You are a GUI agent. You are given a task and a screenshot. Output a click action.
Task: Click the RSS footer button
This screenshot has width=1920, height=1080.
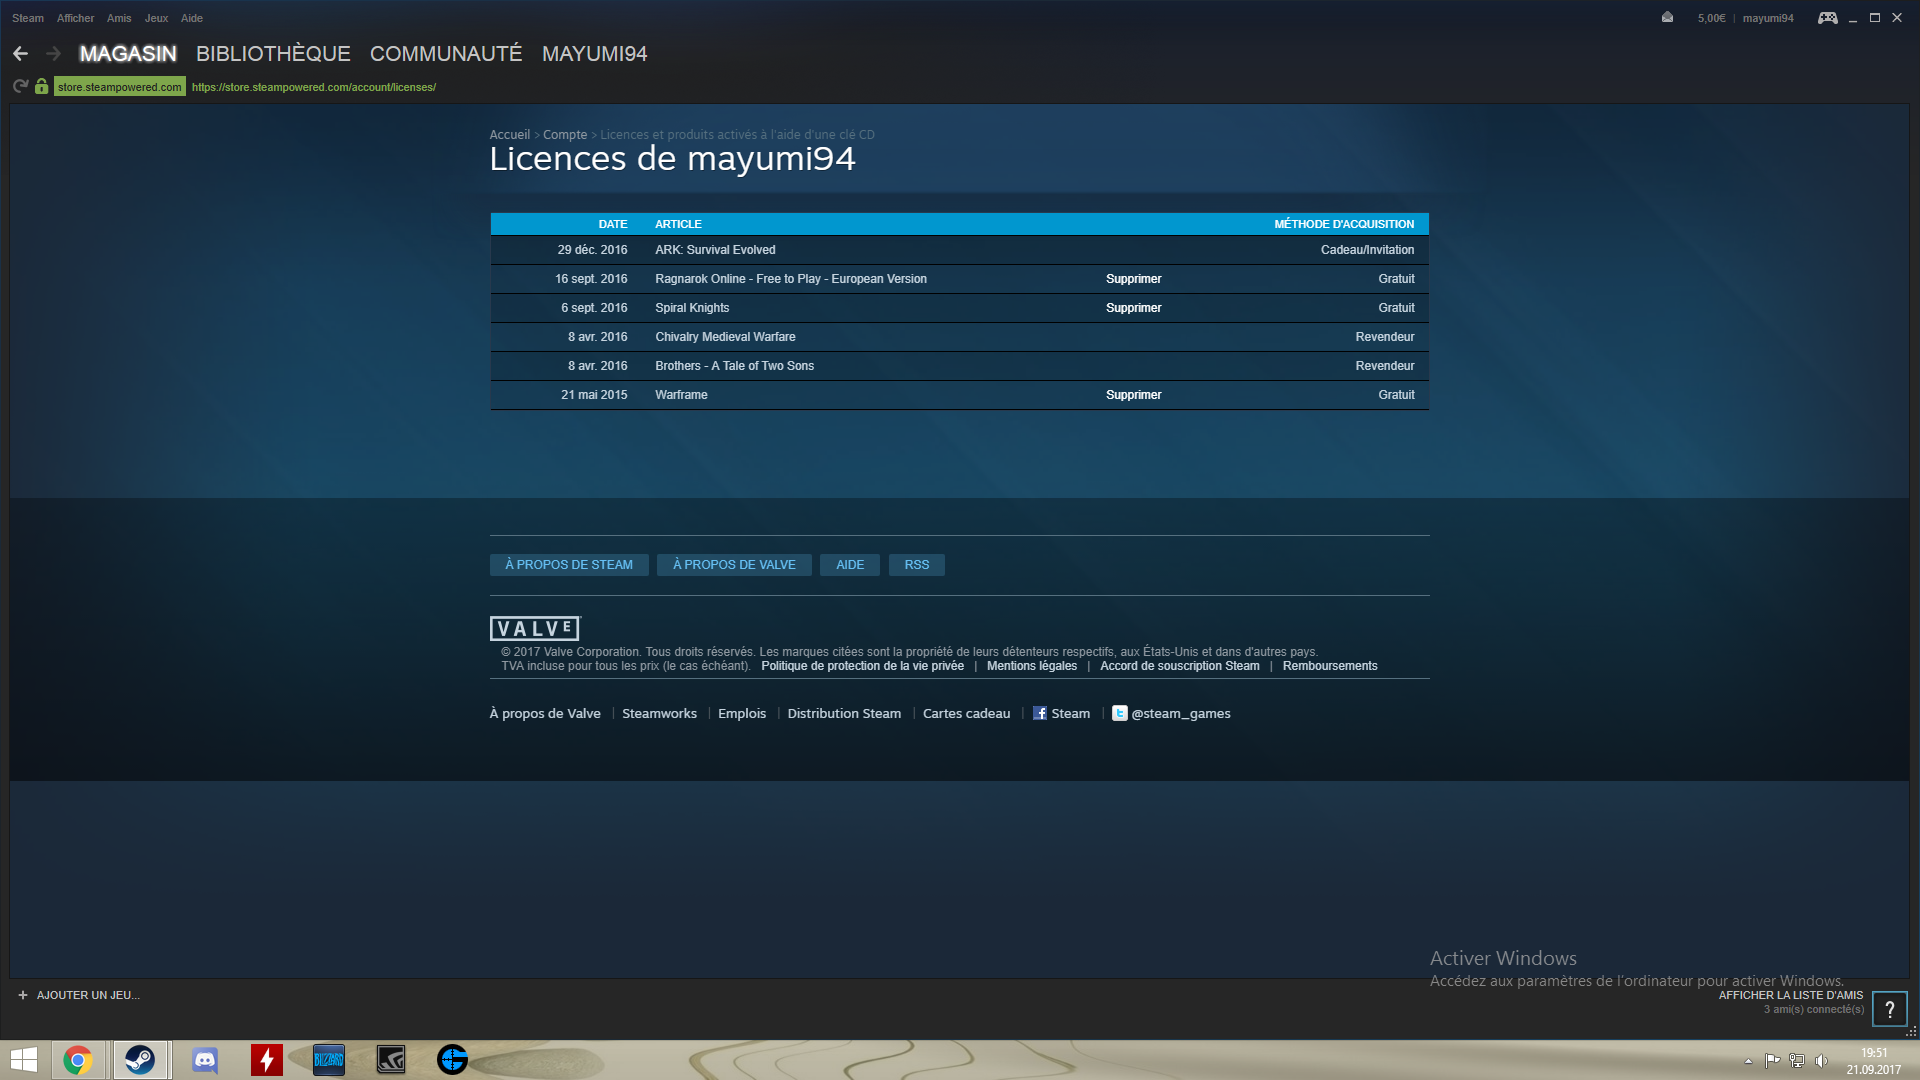(917, 565)
